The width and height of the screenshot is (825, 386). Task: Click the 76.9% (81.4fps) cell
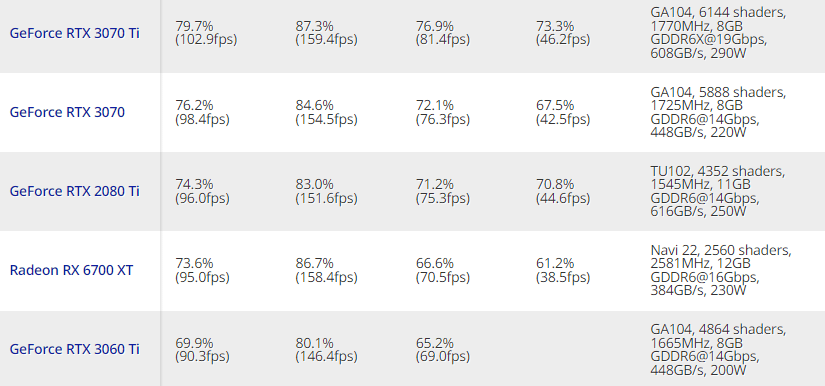pos(443,33)
